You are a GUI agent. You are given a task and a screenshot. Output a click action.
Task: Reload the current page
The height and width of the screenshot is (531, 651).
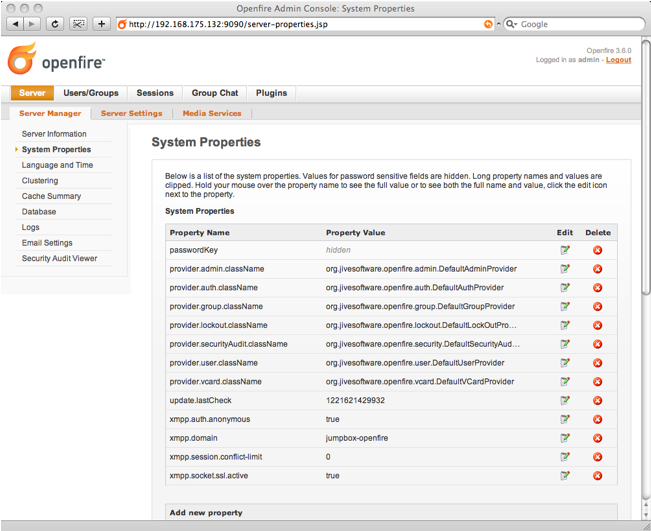click(55, 24)
